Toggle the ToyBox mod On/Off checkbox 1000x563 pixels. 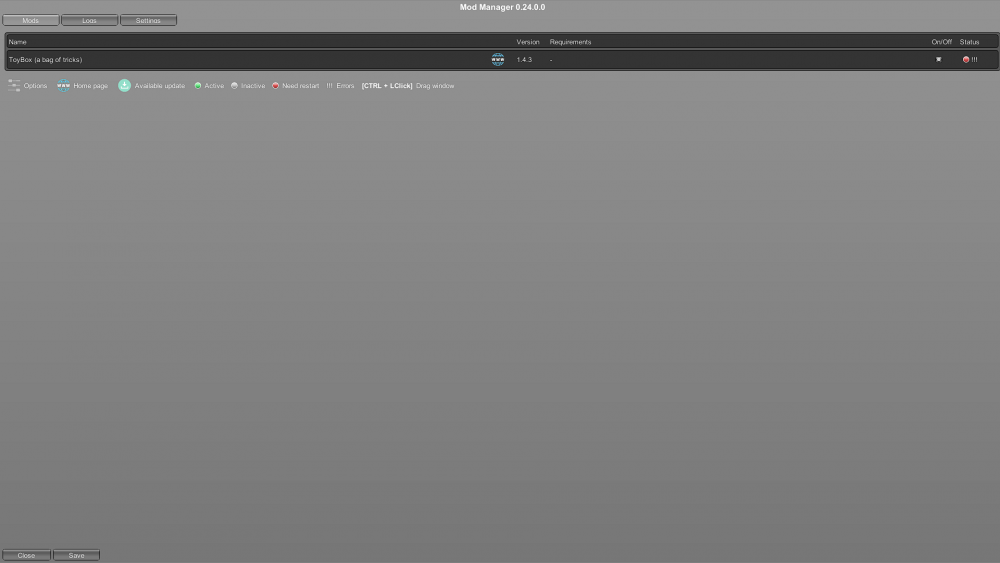938,60
